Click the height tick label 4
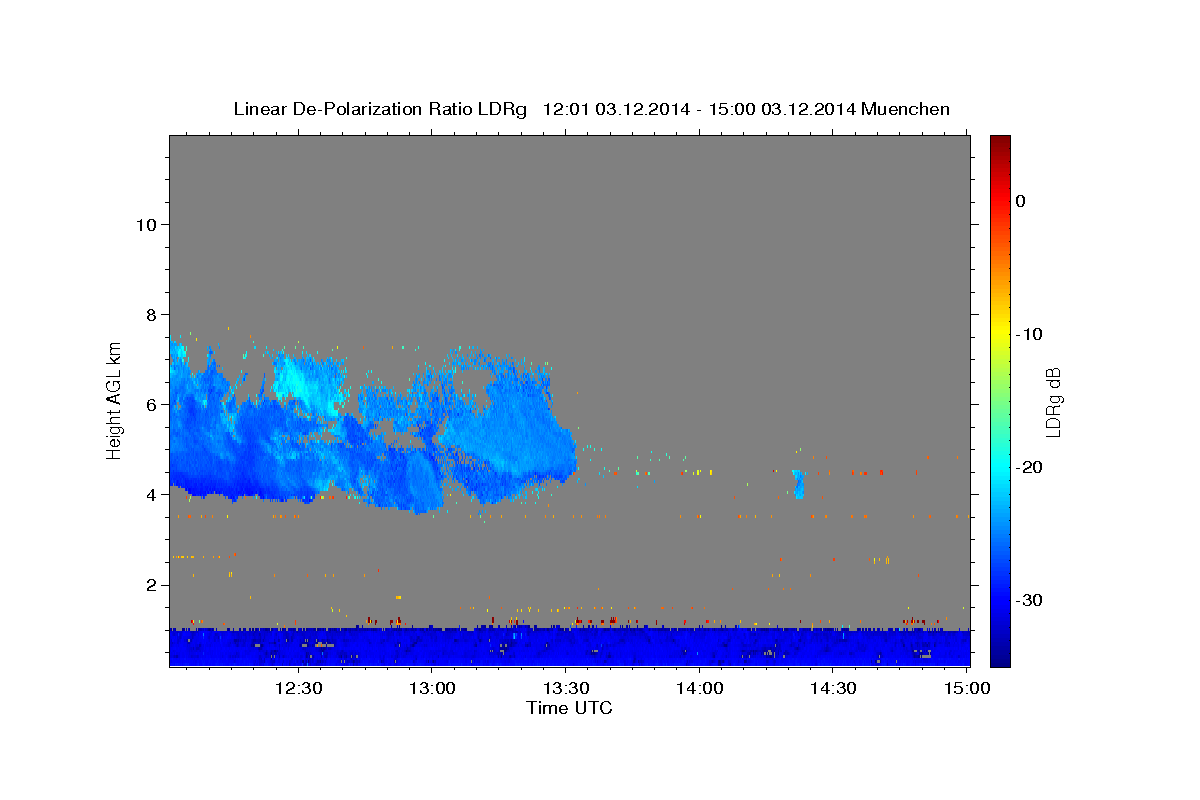The image size is (1200, 800). click(x=152, y=494)
